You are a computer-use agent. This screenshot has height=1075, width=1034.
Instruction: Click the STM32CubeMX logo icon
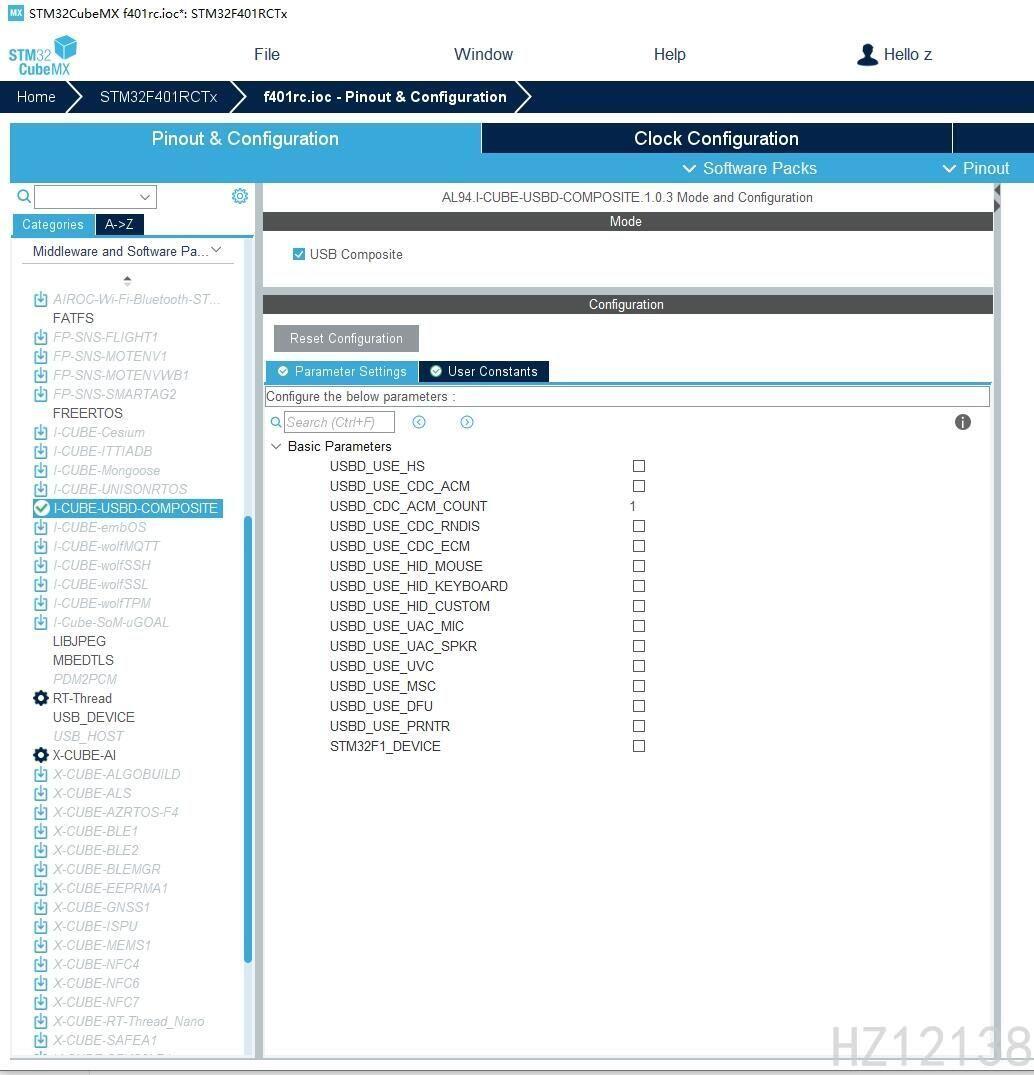click(x=43, y=56)
